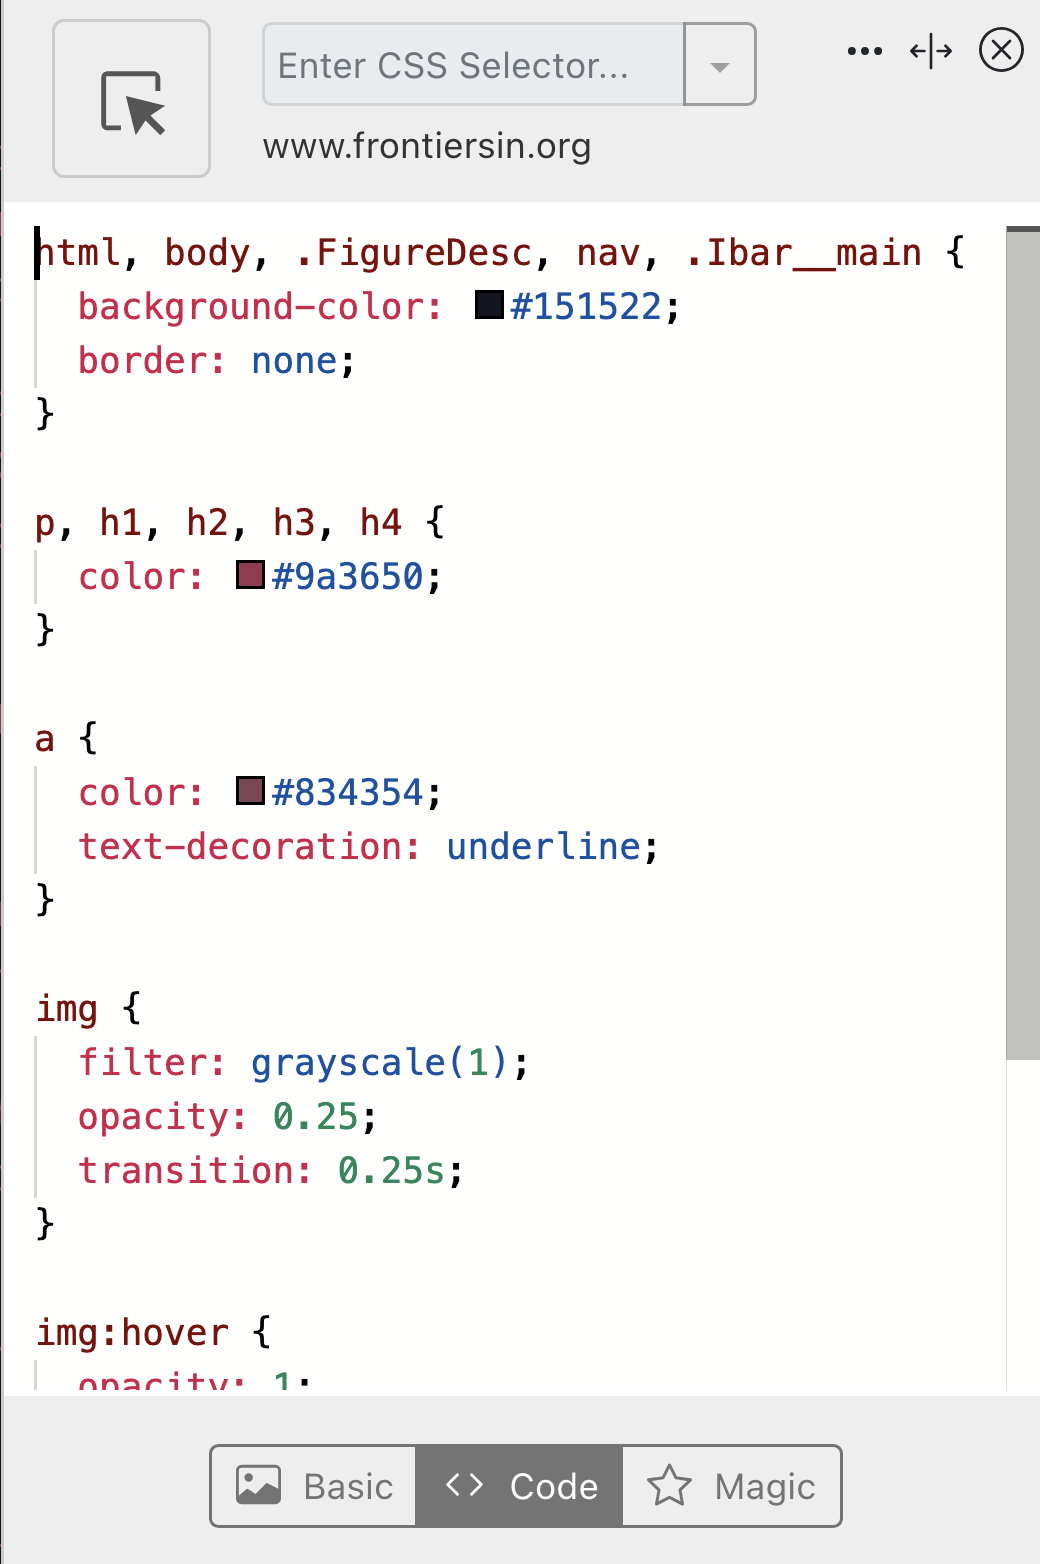Click the code editor scrollbar thumb
Screen dimensions: 1040x1564
click(1023, 643)
